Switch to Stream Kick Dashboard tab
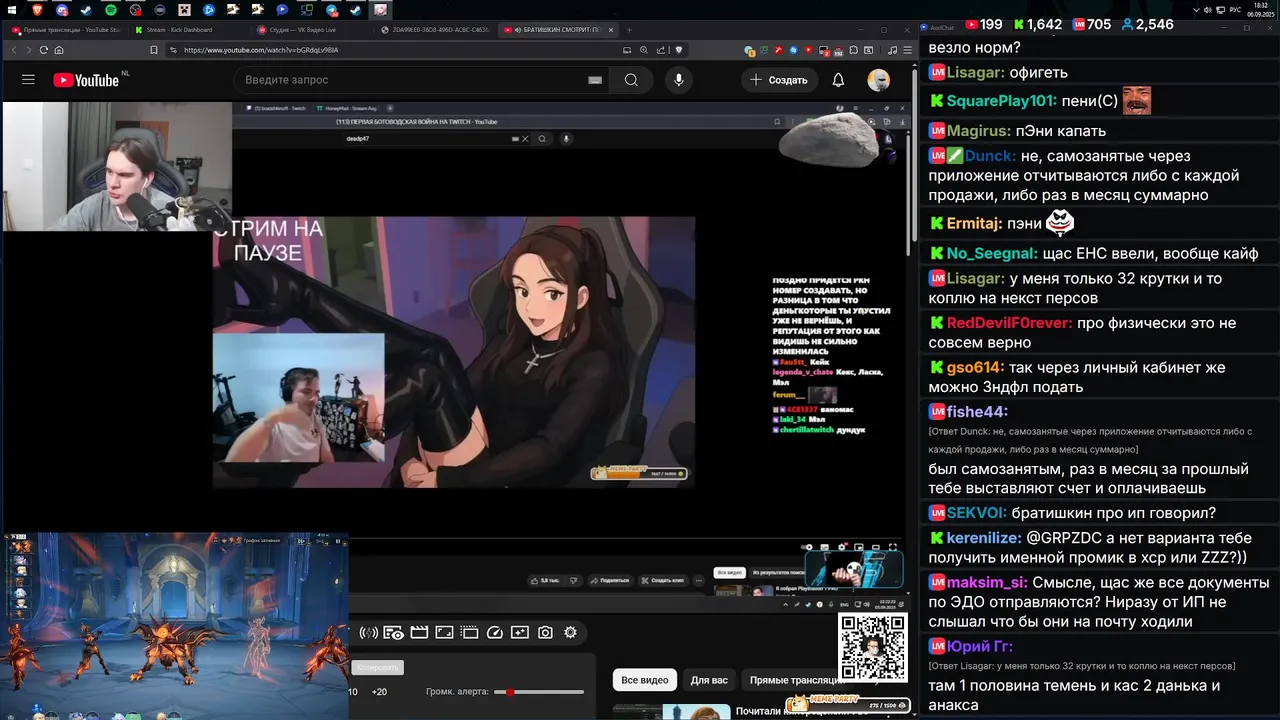1280x720 pixels. [190, 30]
